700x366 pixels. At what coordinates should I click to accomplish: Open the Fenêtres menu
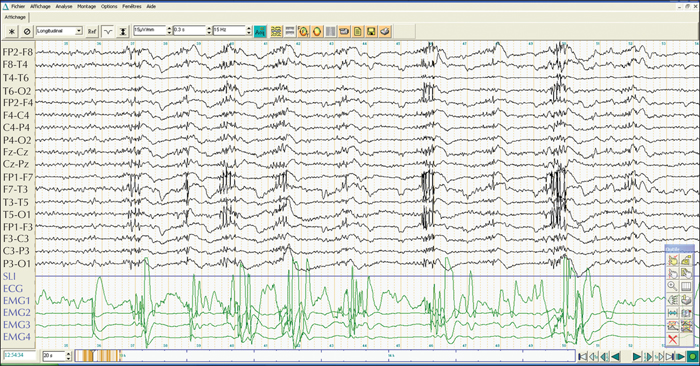132,6
